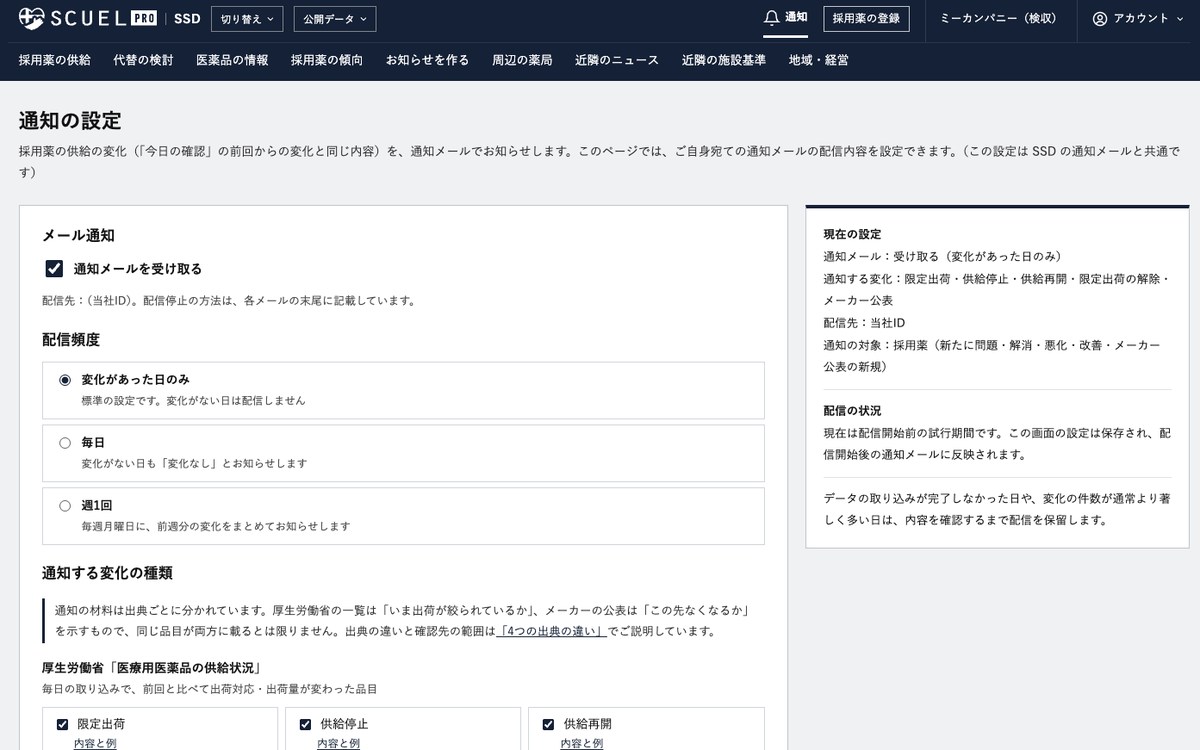
Task: Expand the アカウント menu
Action: click(1138, 18)
